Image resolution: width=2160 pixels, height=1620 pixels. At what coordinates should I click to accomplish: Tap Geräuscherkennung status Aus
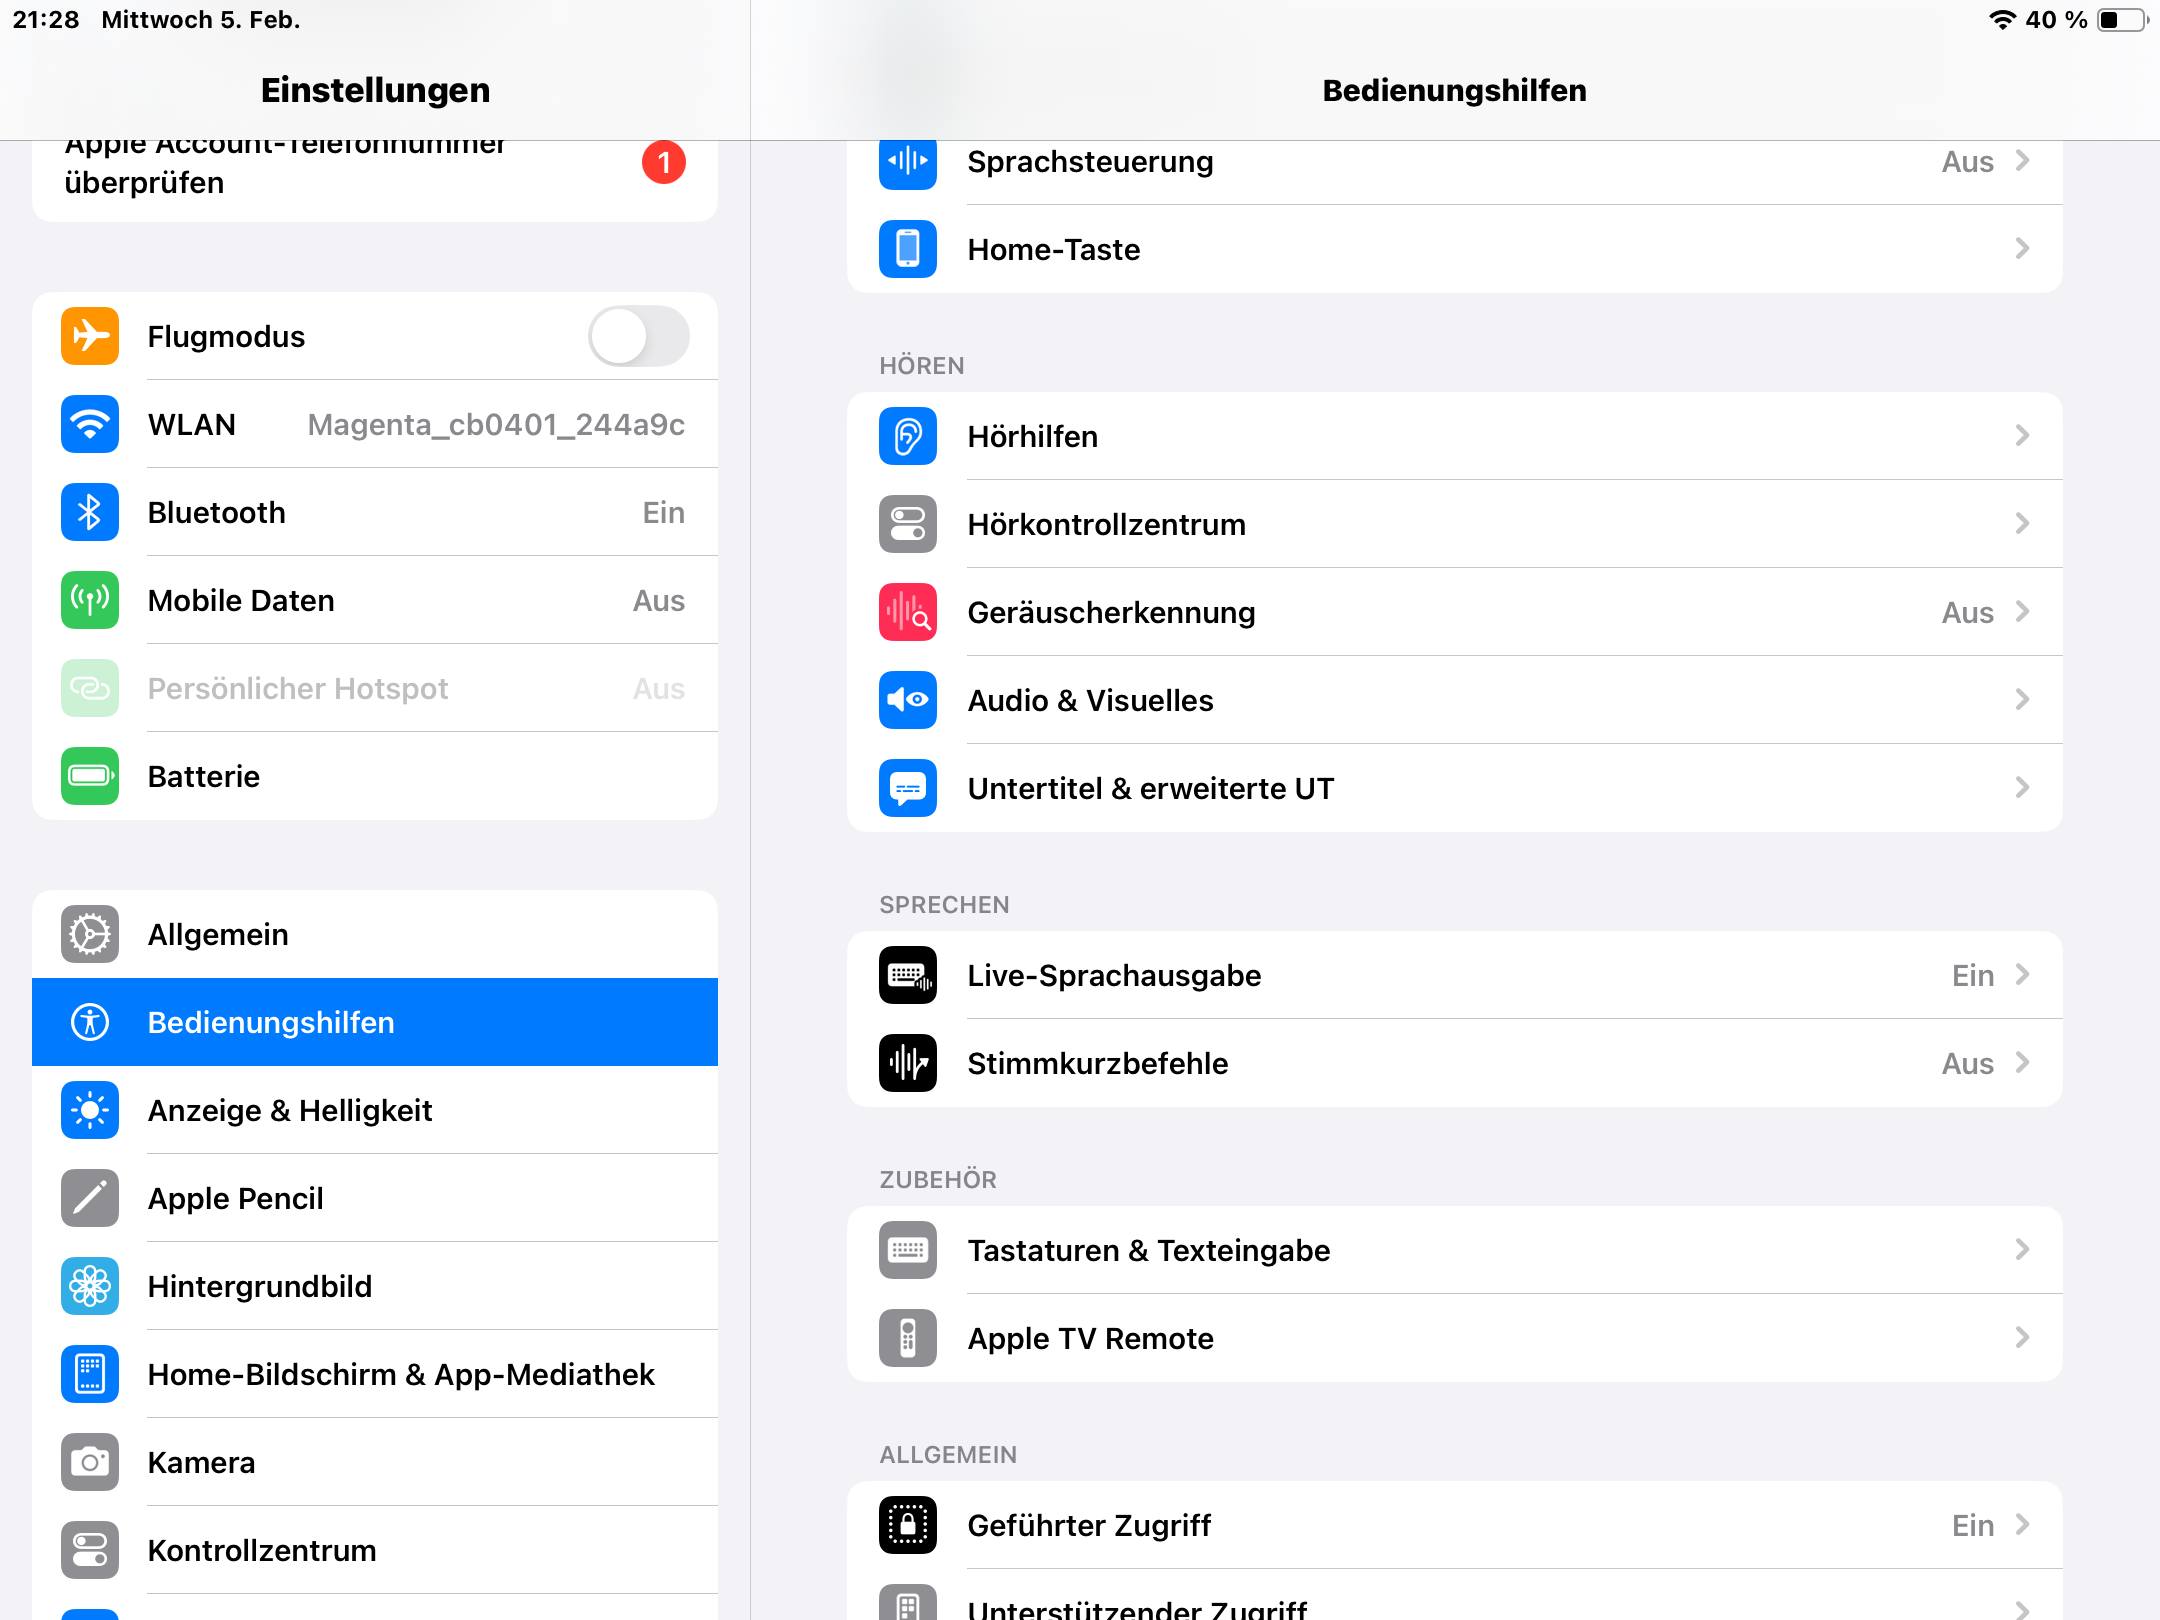tap(1967, 613)
